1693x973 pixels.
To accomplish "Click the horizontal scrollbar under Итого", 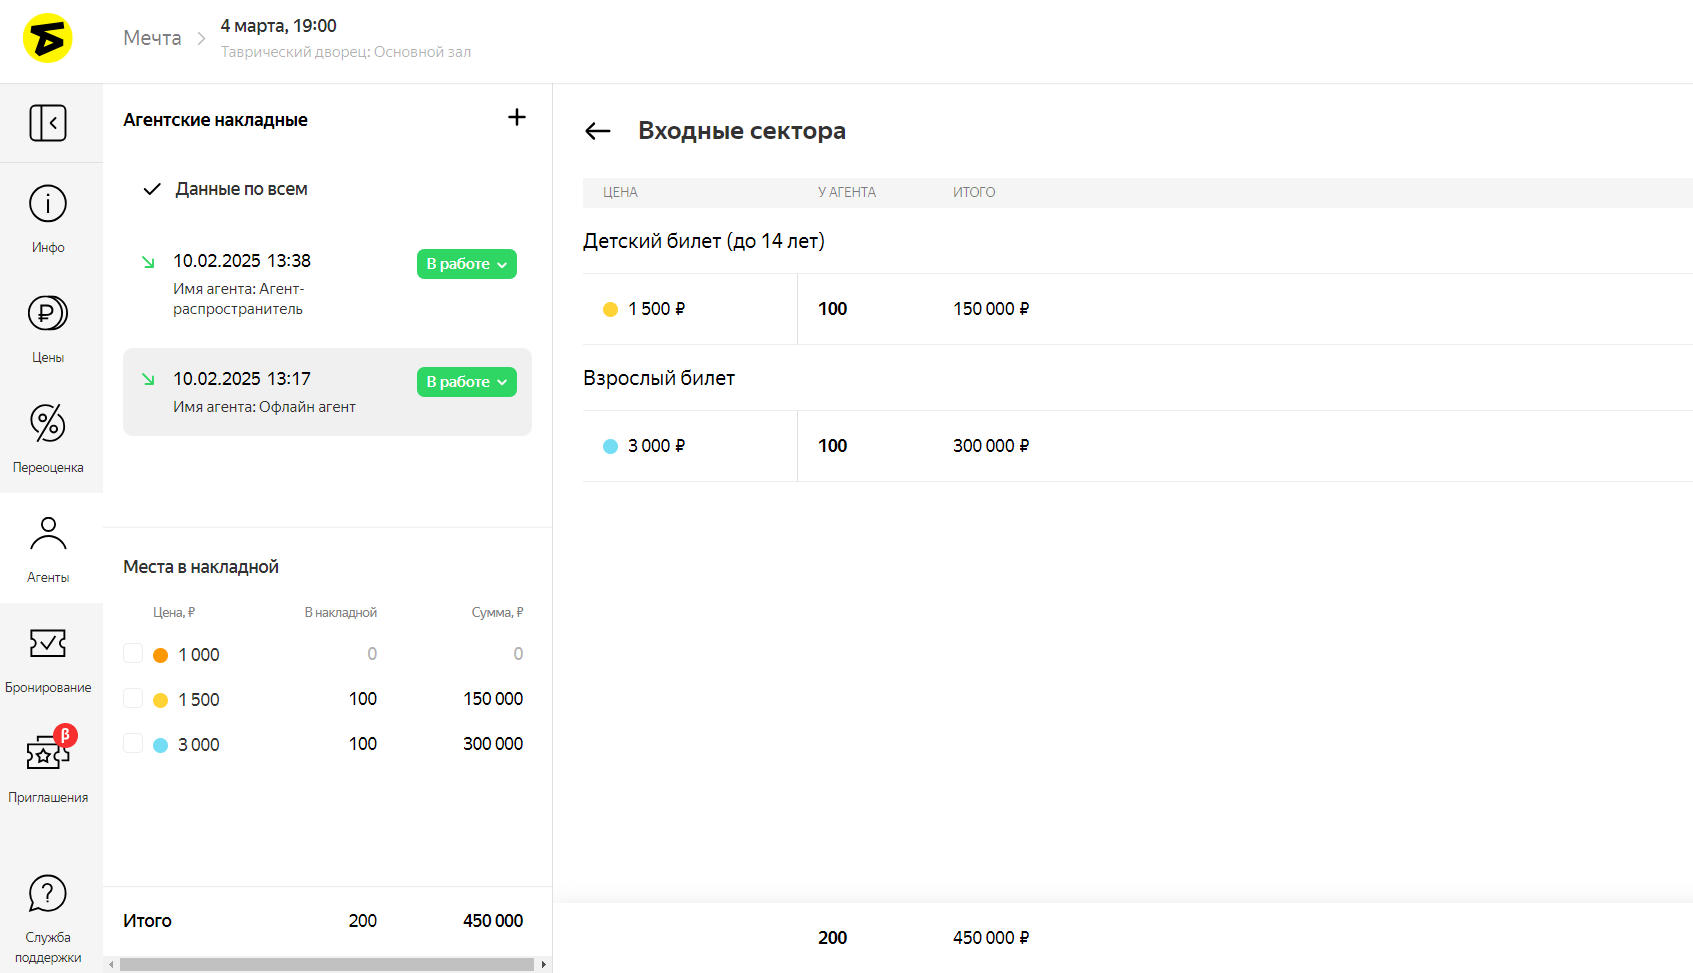I will point(326,964).
